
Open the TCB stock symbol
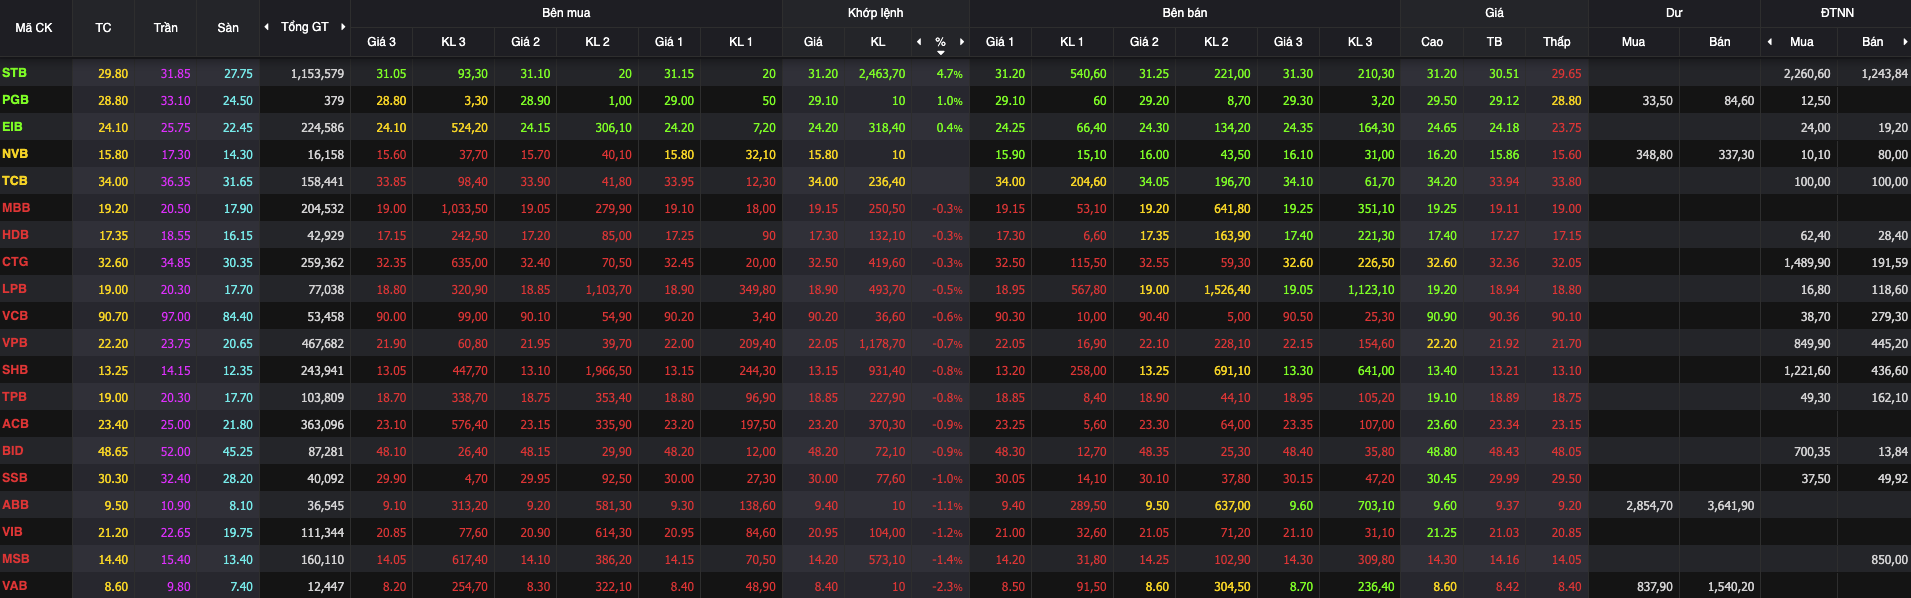[15, 181]
